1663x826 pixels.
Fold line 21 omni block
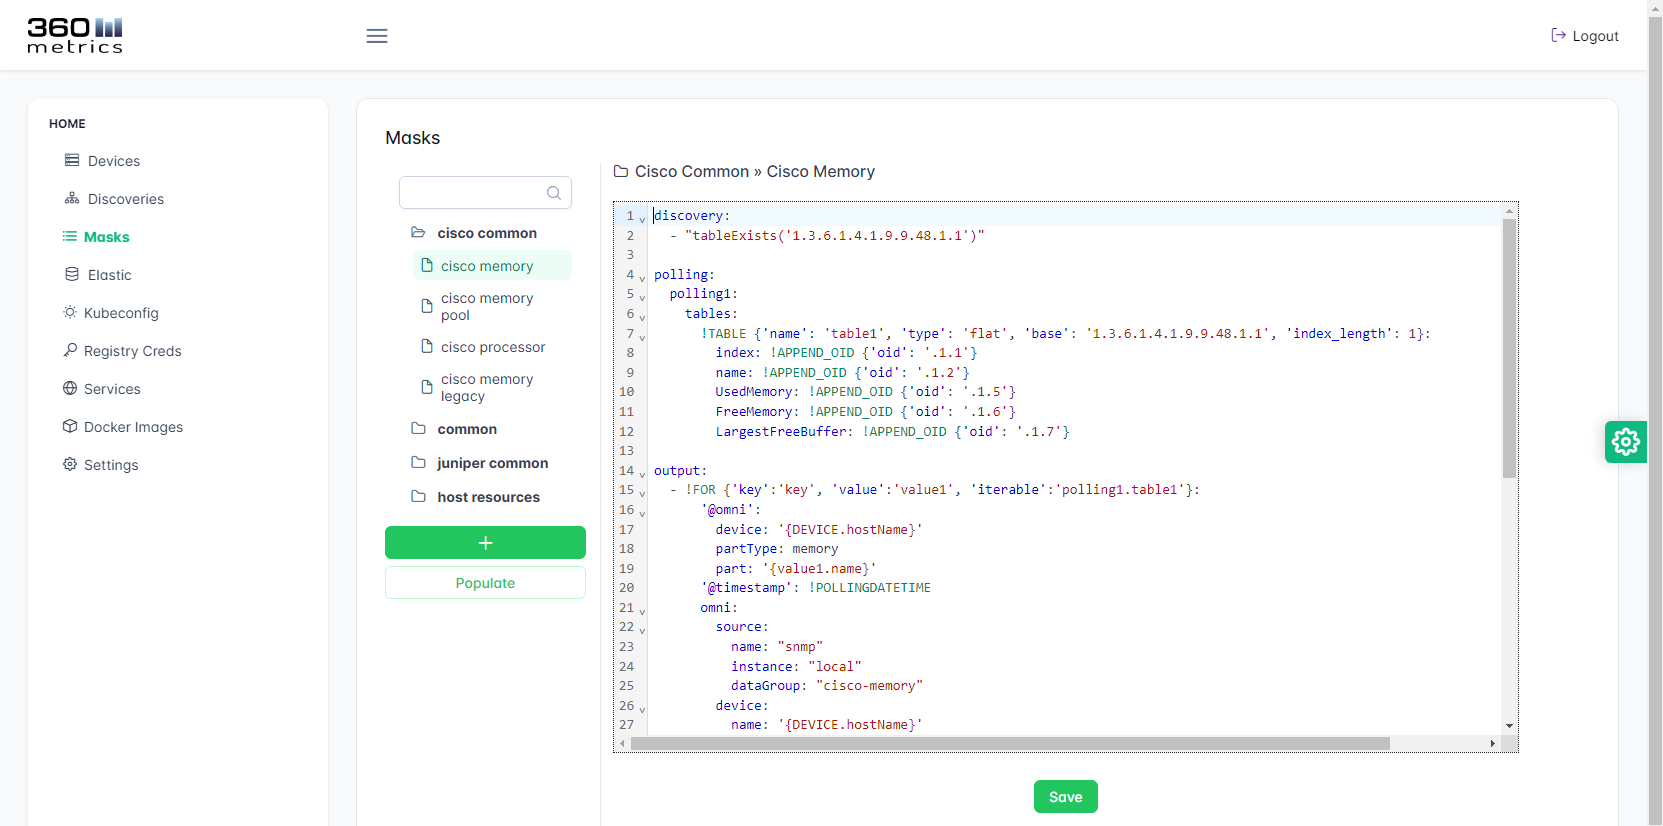(x=642, y=611)
